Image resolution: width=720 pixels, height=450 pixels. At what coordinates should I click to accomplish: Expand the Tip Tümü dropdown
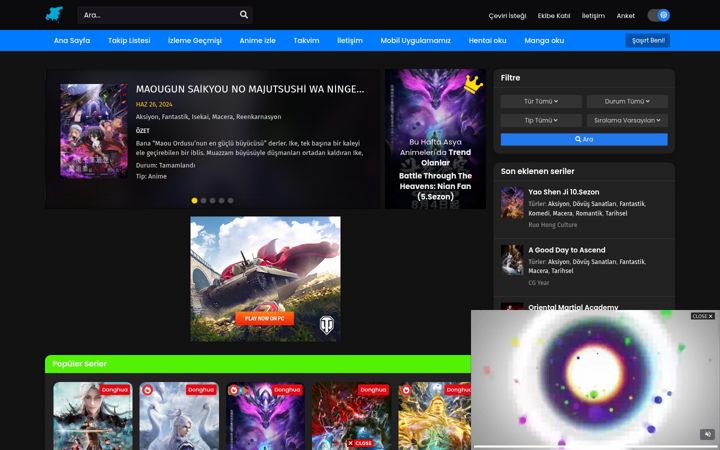(x=541, y=120)
